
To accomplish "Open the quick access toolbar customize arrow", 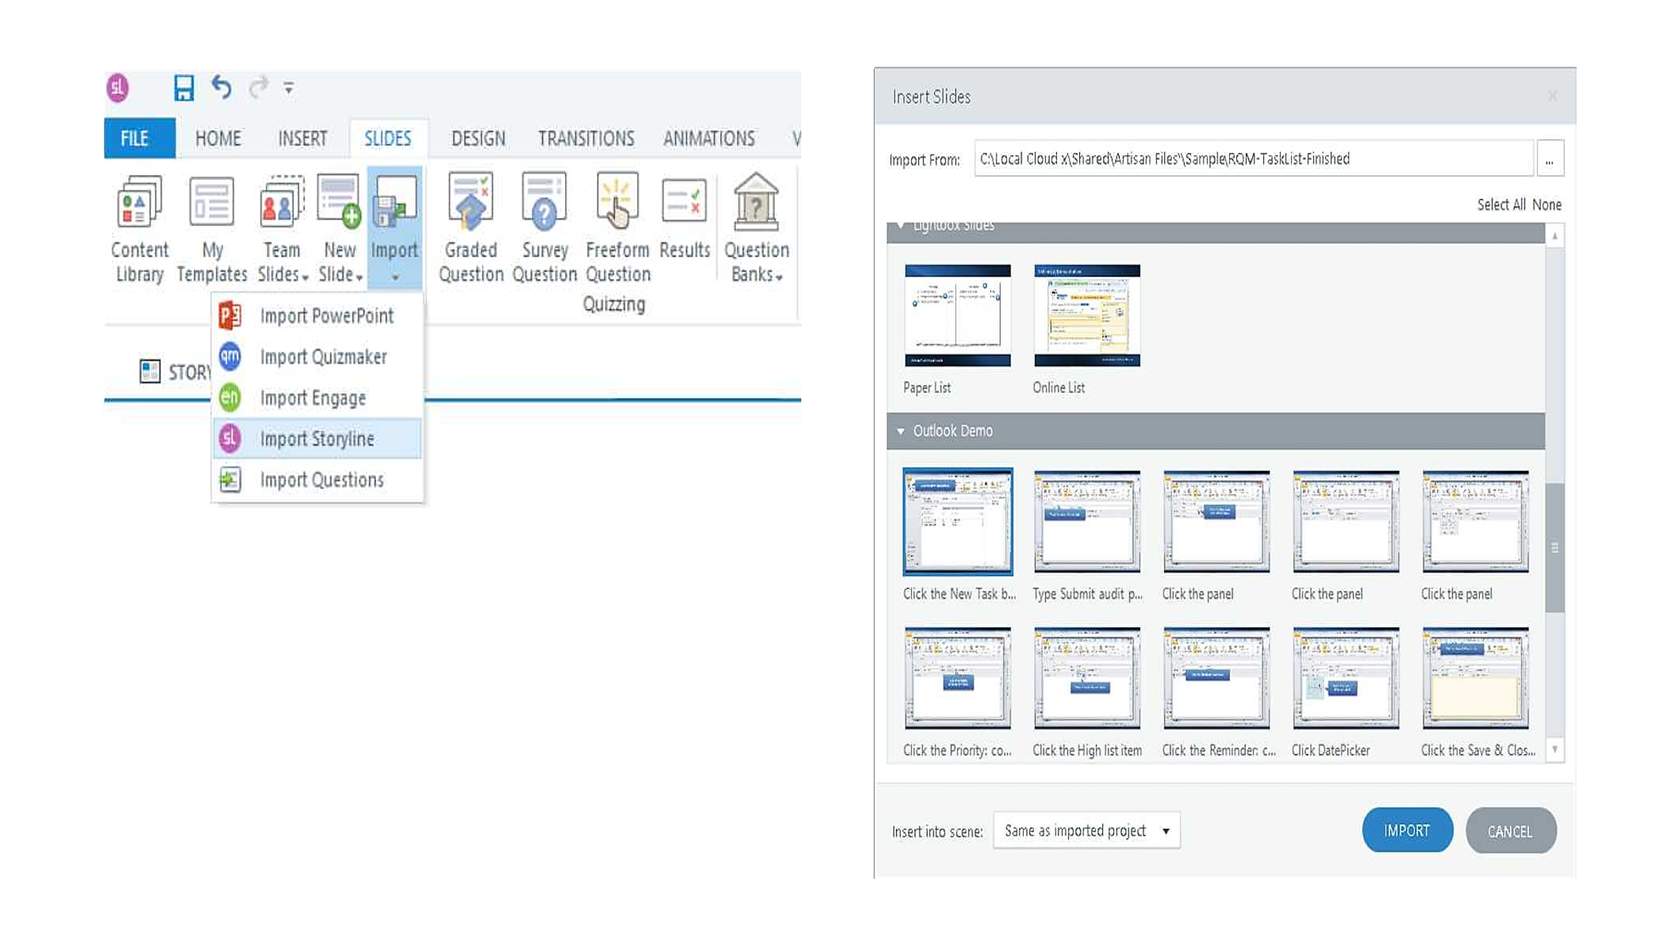I will tap(289, 88).
